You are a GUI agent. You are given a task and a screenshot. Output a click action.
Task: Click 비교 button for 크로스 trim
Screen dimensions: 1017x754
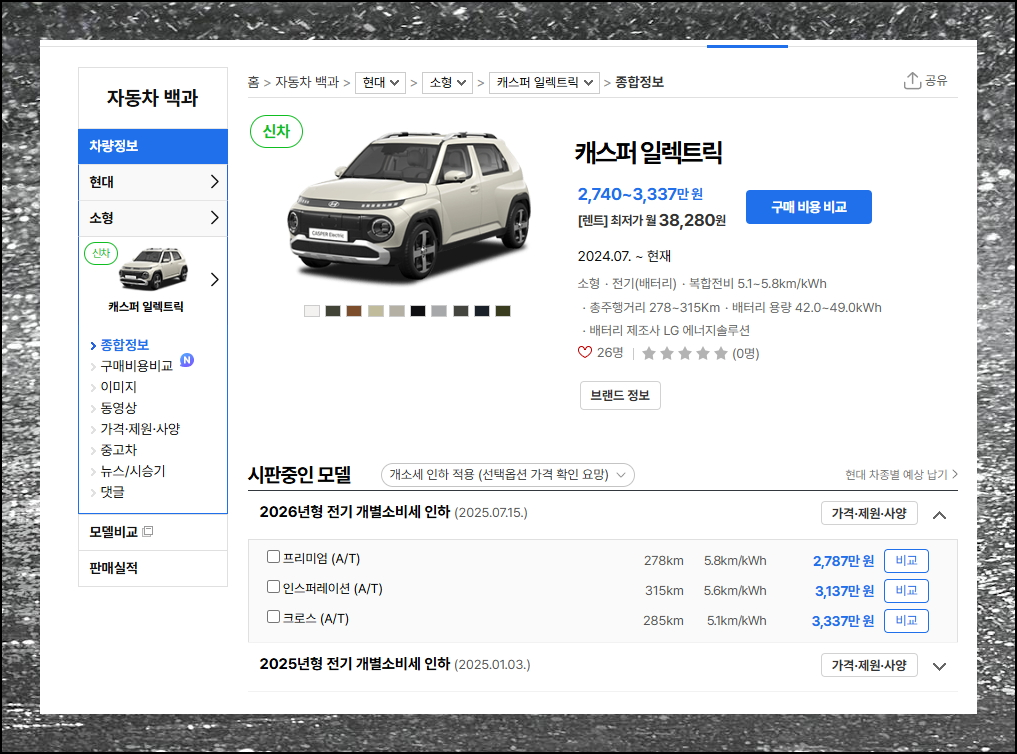(x=906, y=620)
